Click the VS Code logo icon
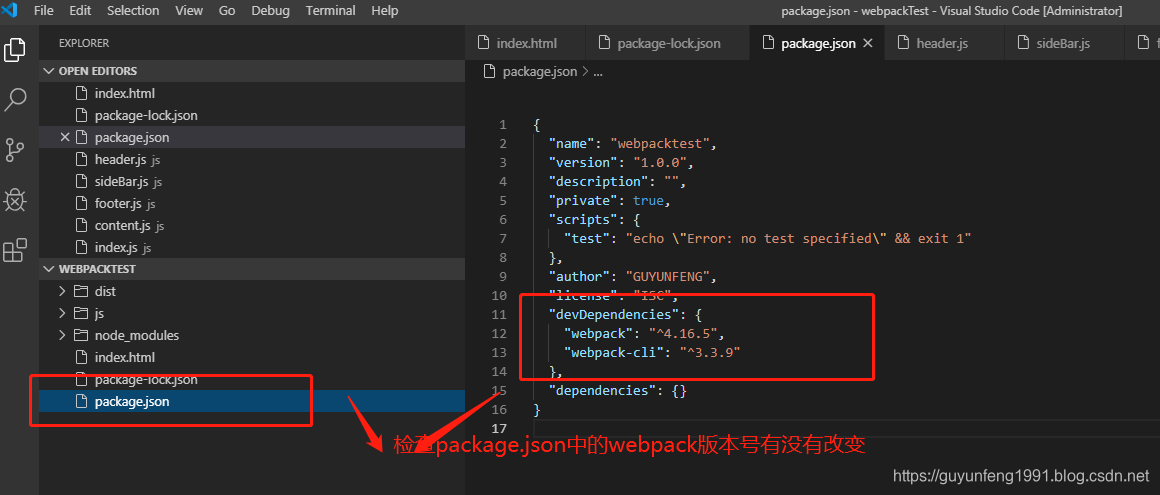 click(10, 10)
